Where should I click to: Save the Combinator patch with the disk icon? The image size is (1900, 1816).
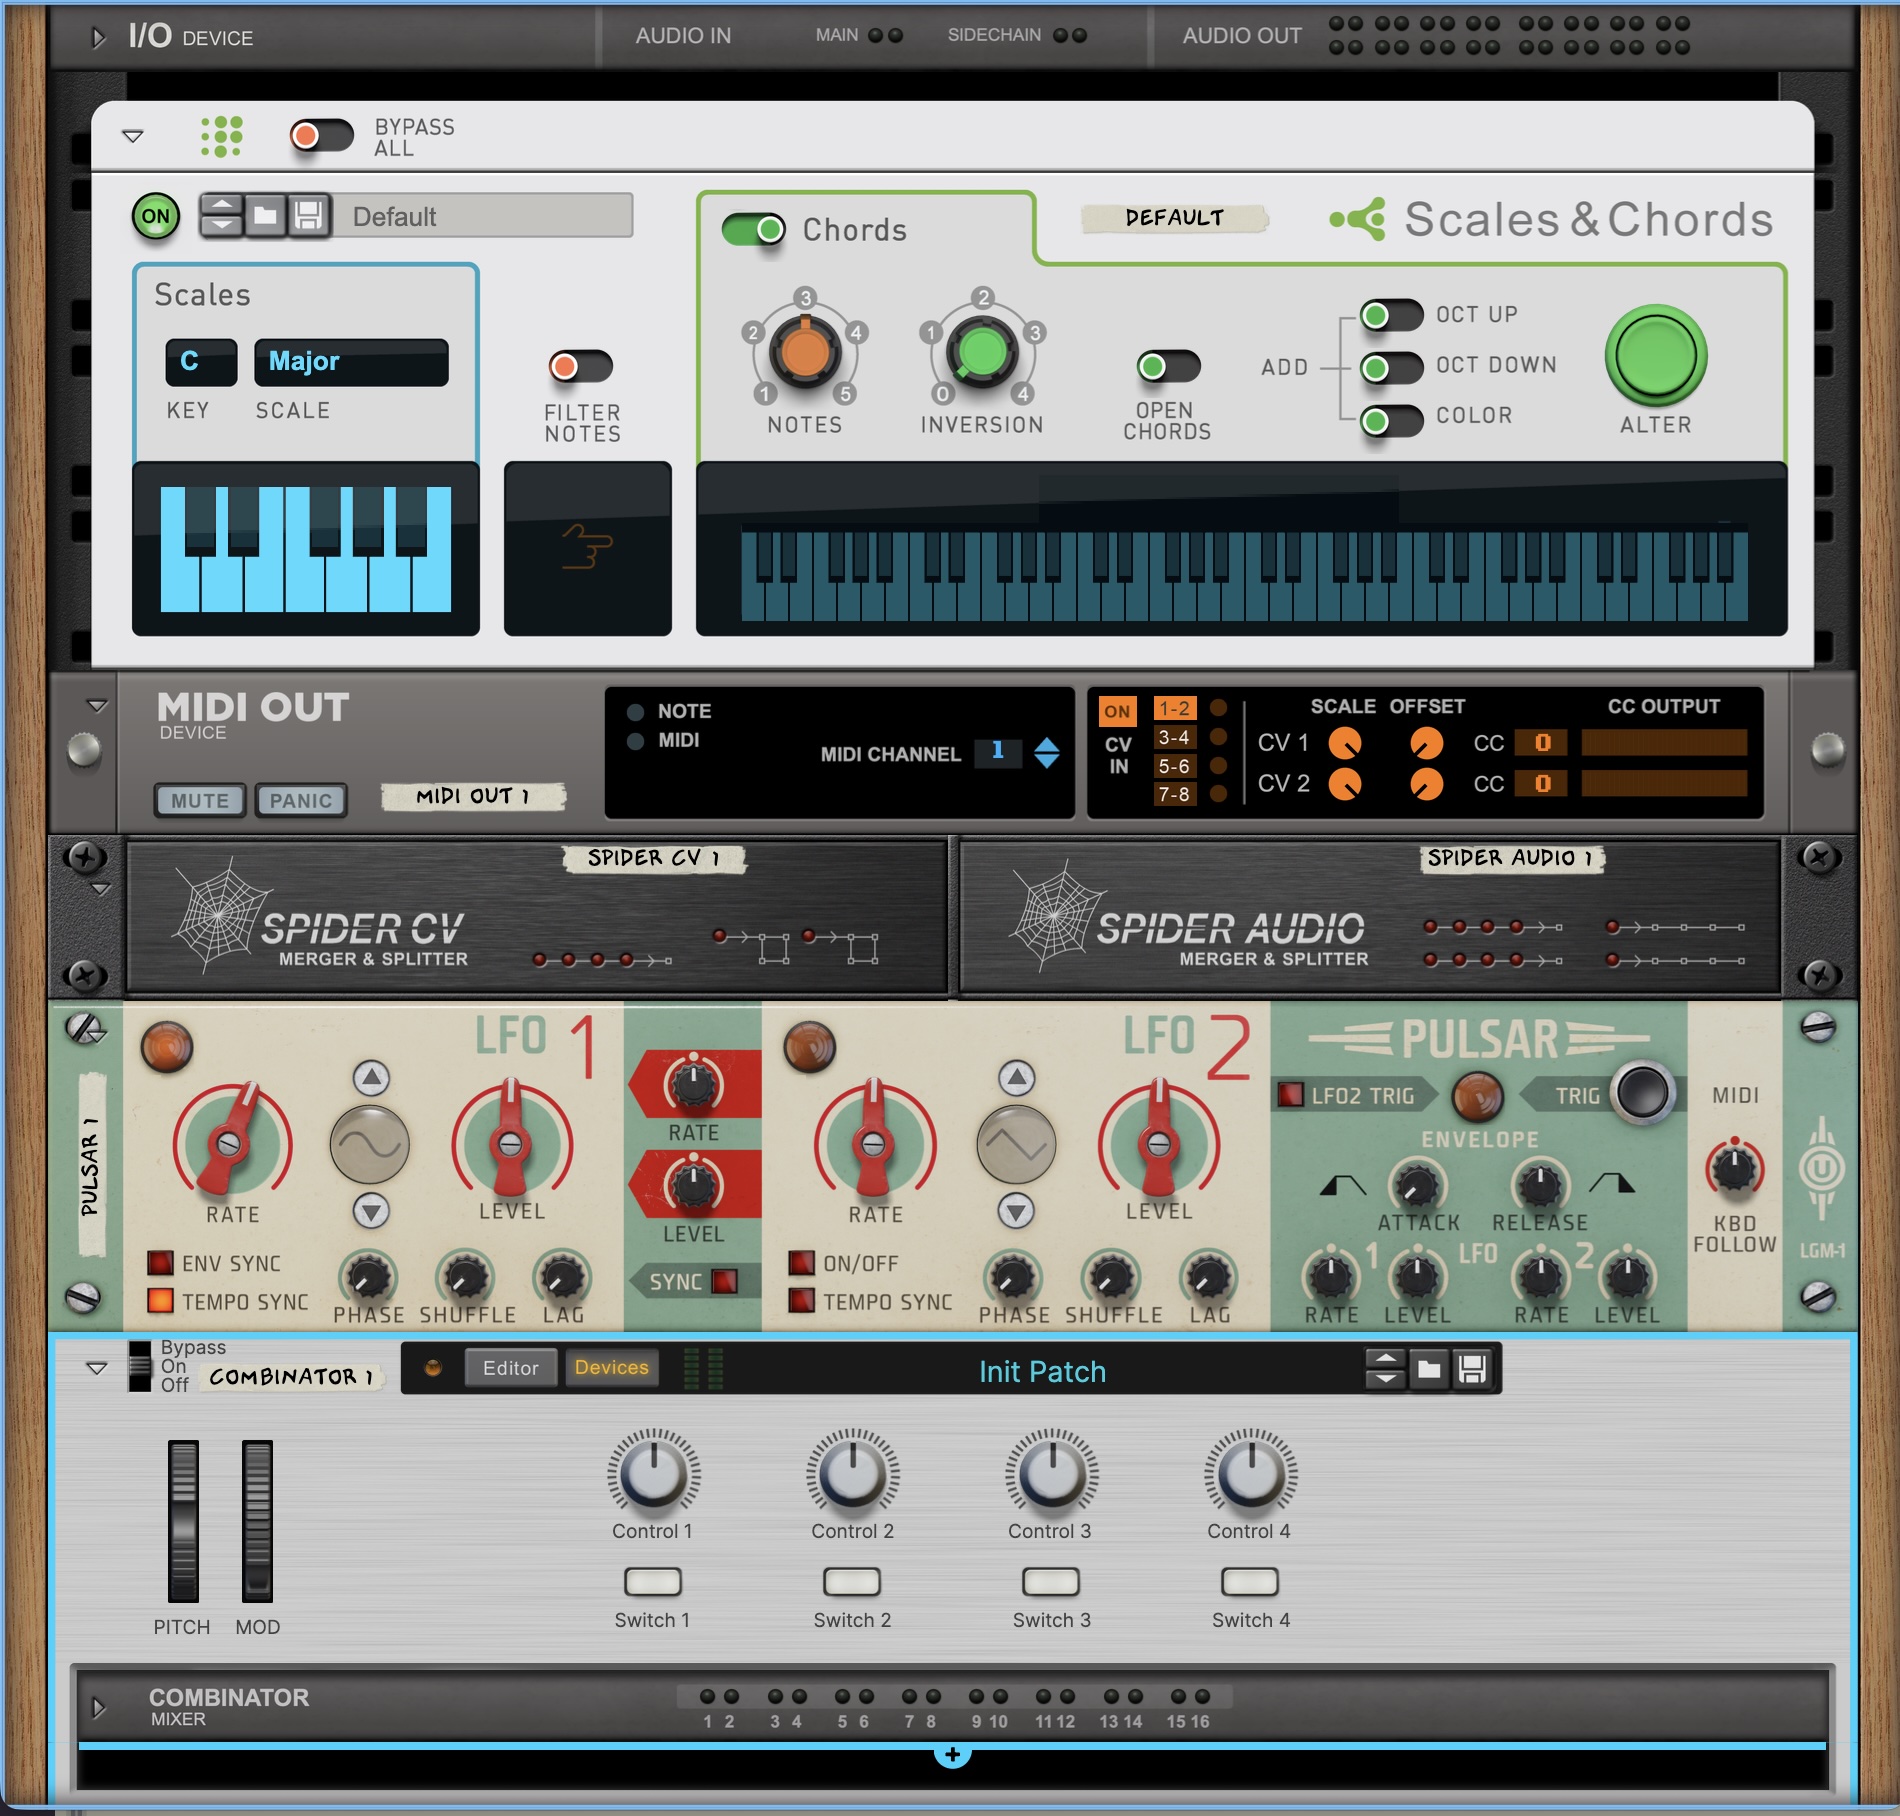coord(1472,1368)
